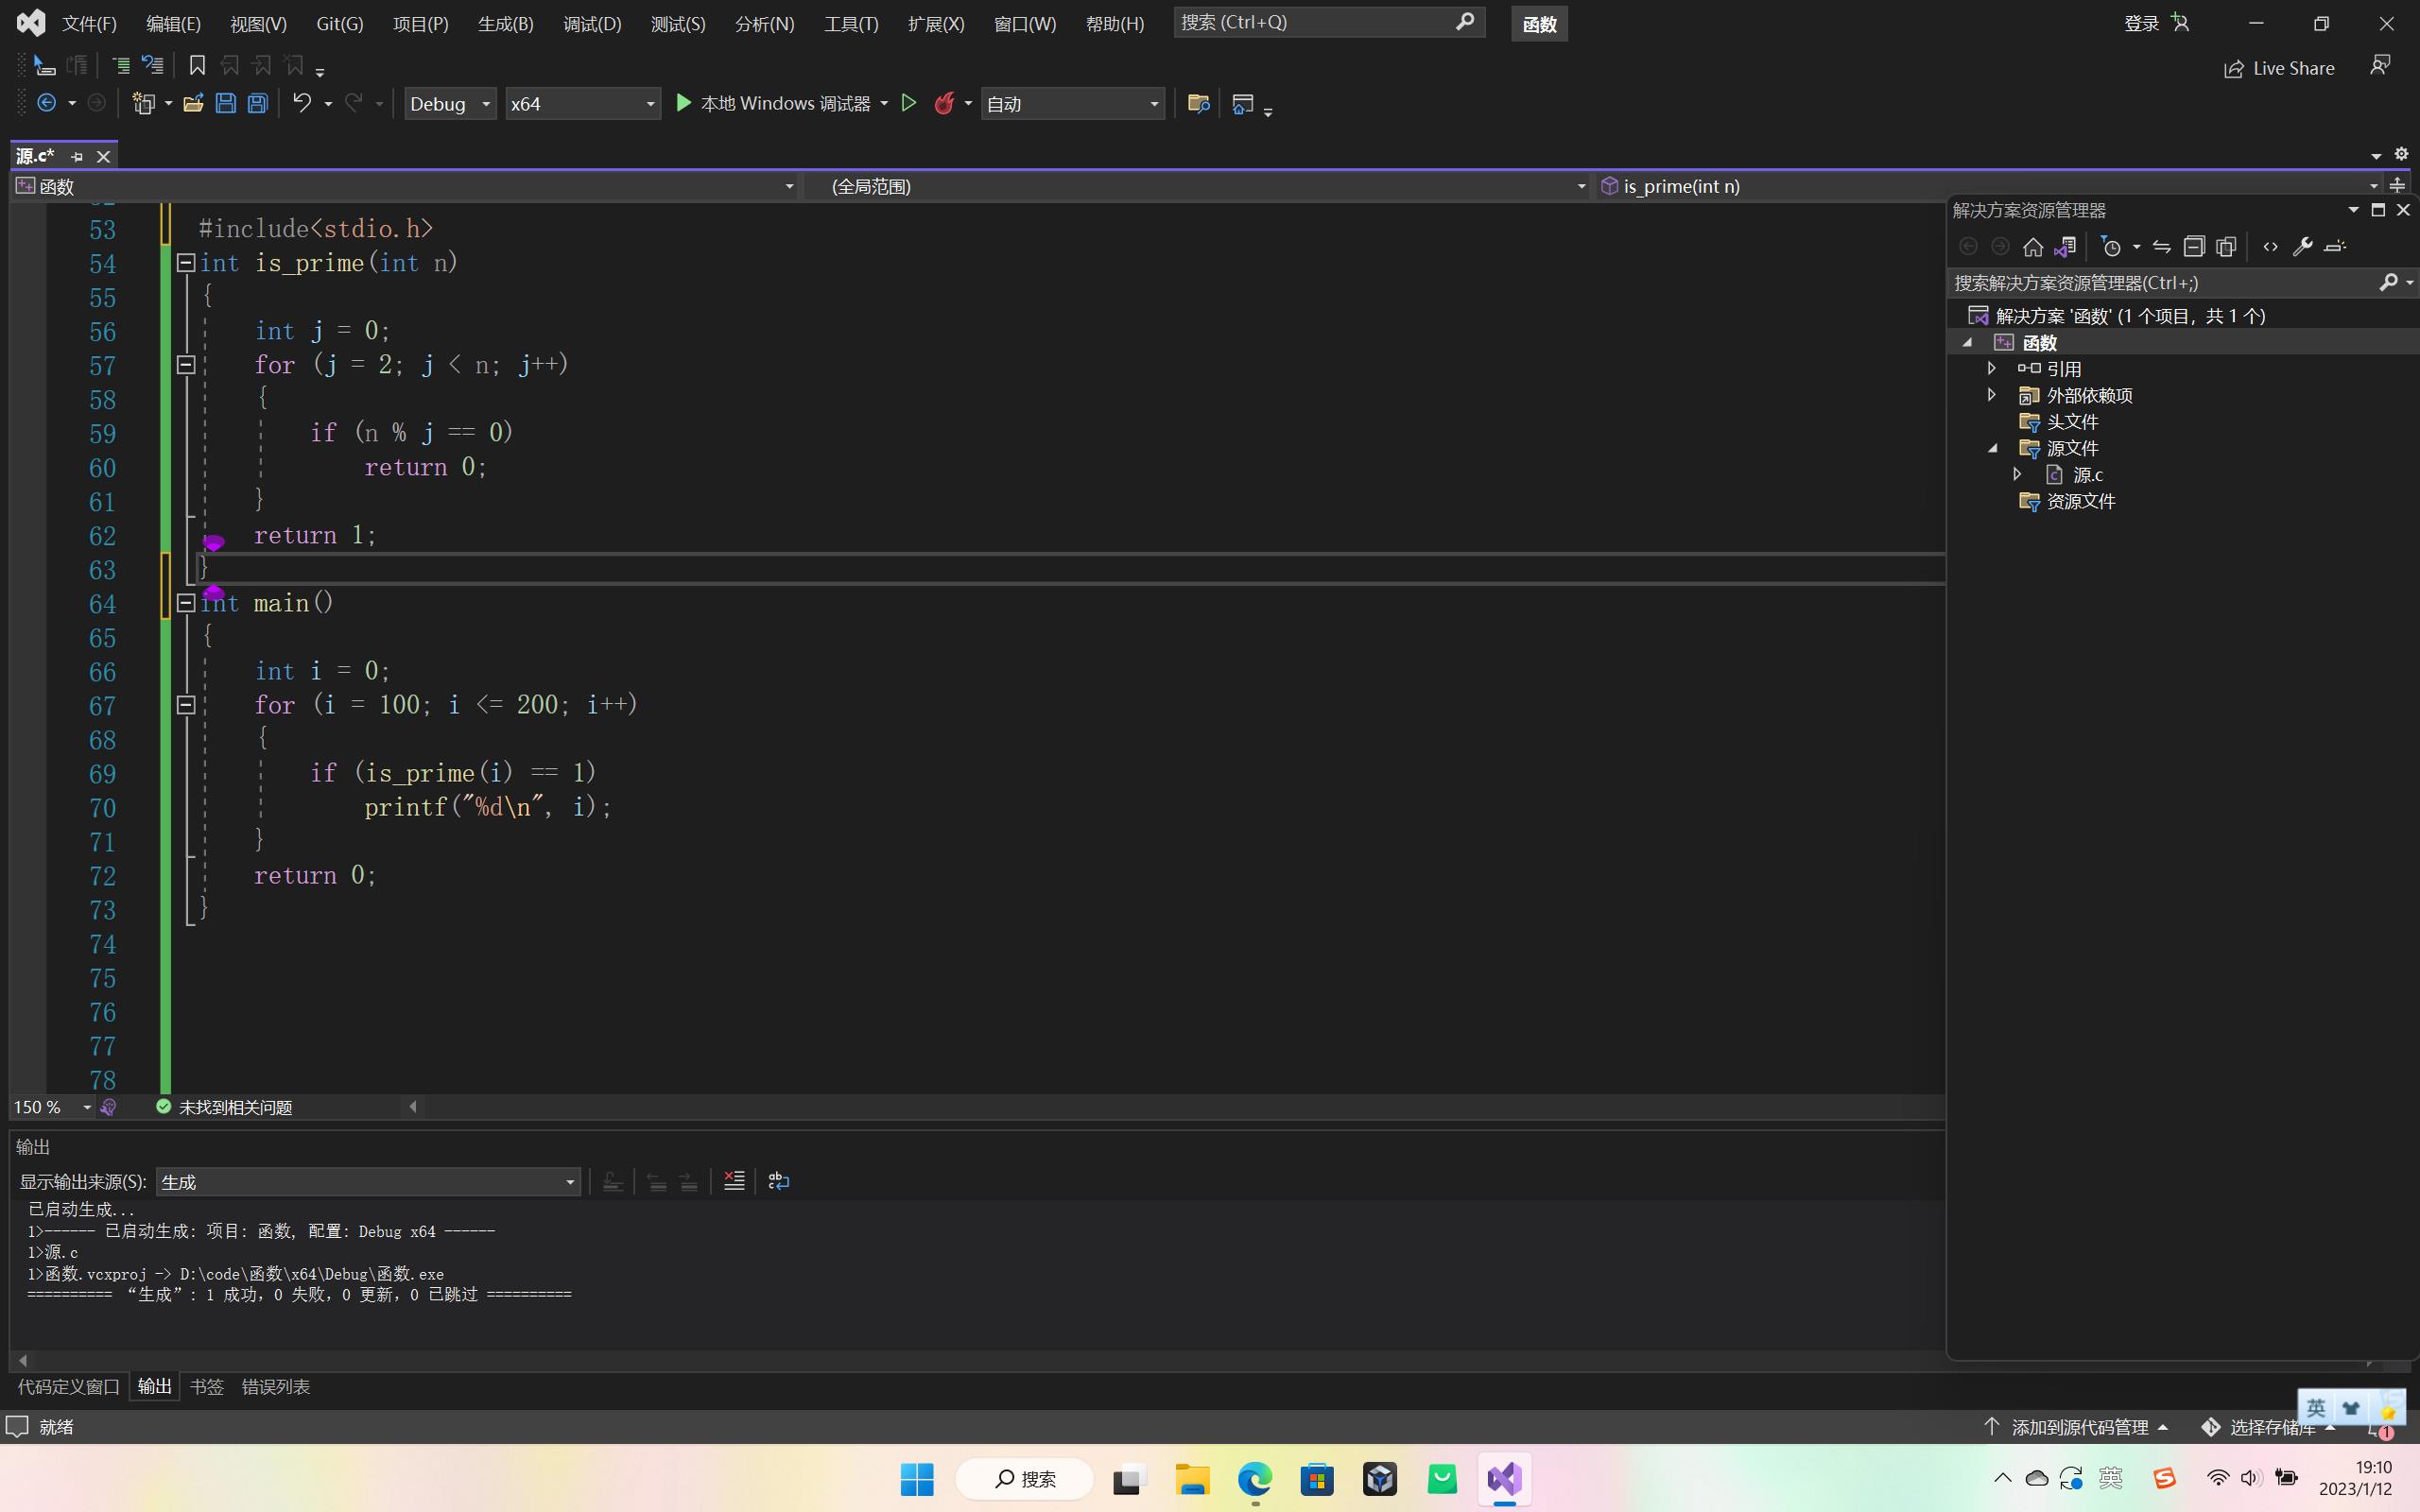Save the current file with Save icon
2420x1512 pixels.
(x=226, y=103)
